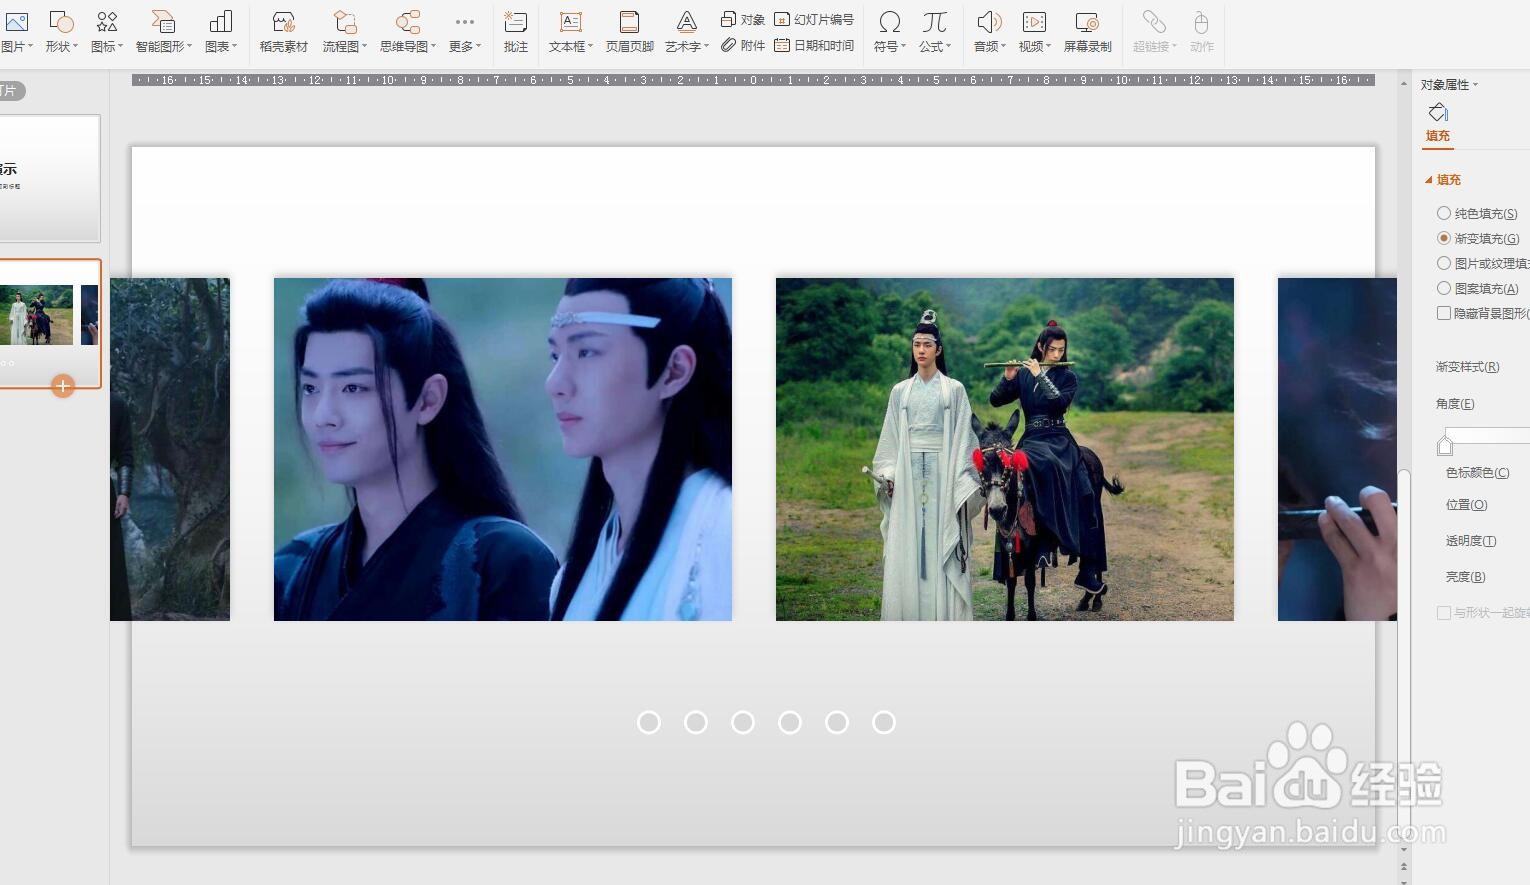This screenshot has height=885, width=1530.
Task: Expand the 图表 dropdown arrow
Action: 235,47
